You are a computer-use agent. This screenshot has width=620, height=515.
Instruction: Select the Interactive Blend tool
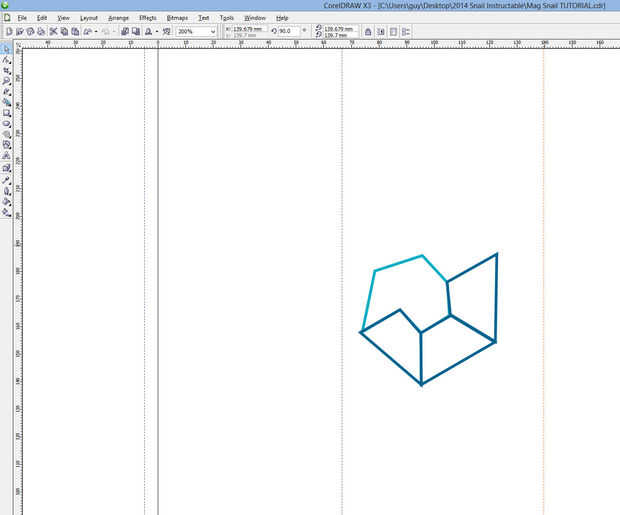[6, 168]
